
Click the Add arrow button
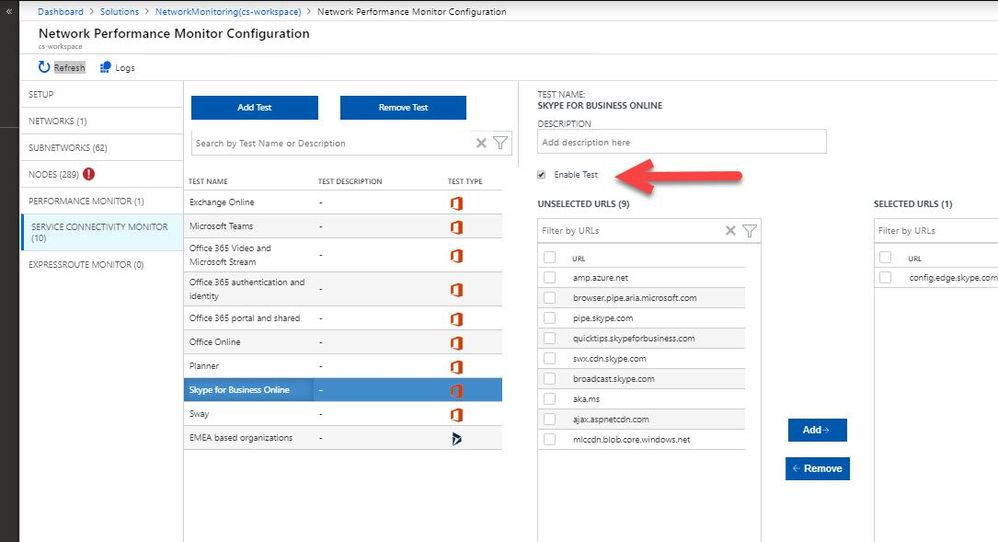tap(817, 430)
